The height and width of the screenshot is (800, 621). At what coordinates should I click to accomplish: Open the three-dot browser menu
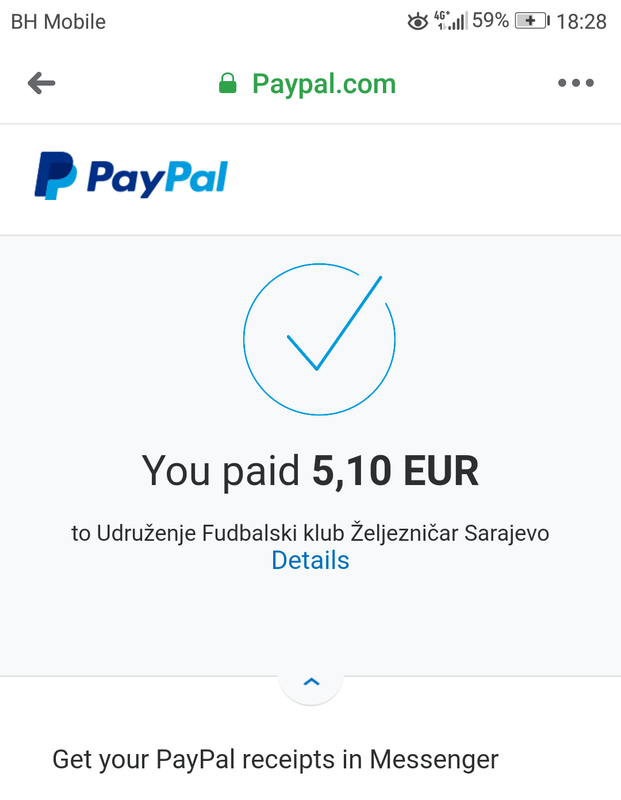click(576, 83)
